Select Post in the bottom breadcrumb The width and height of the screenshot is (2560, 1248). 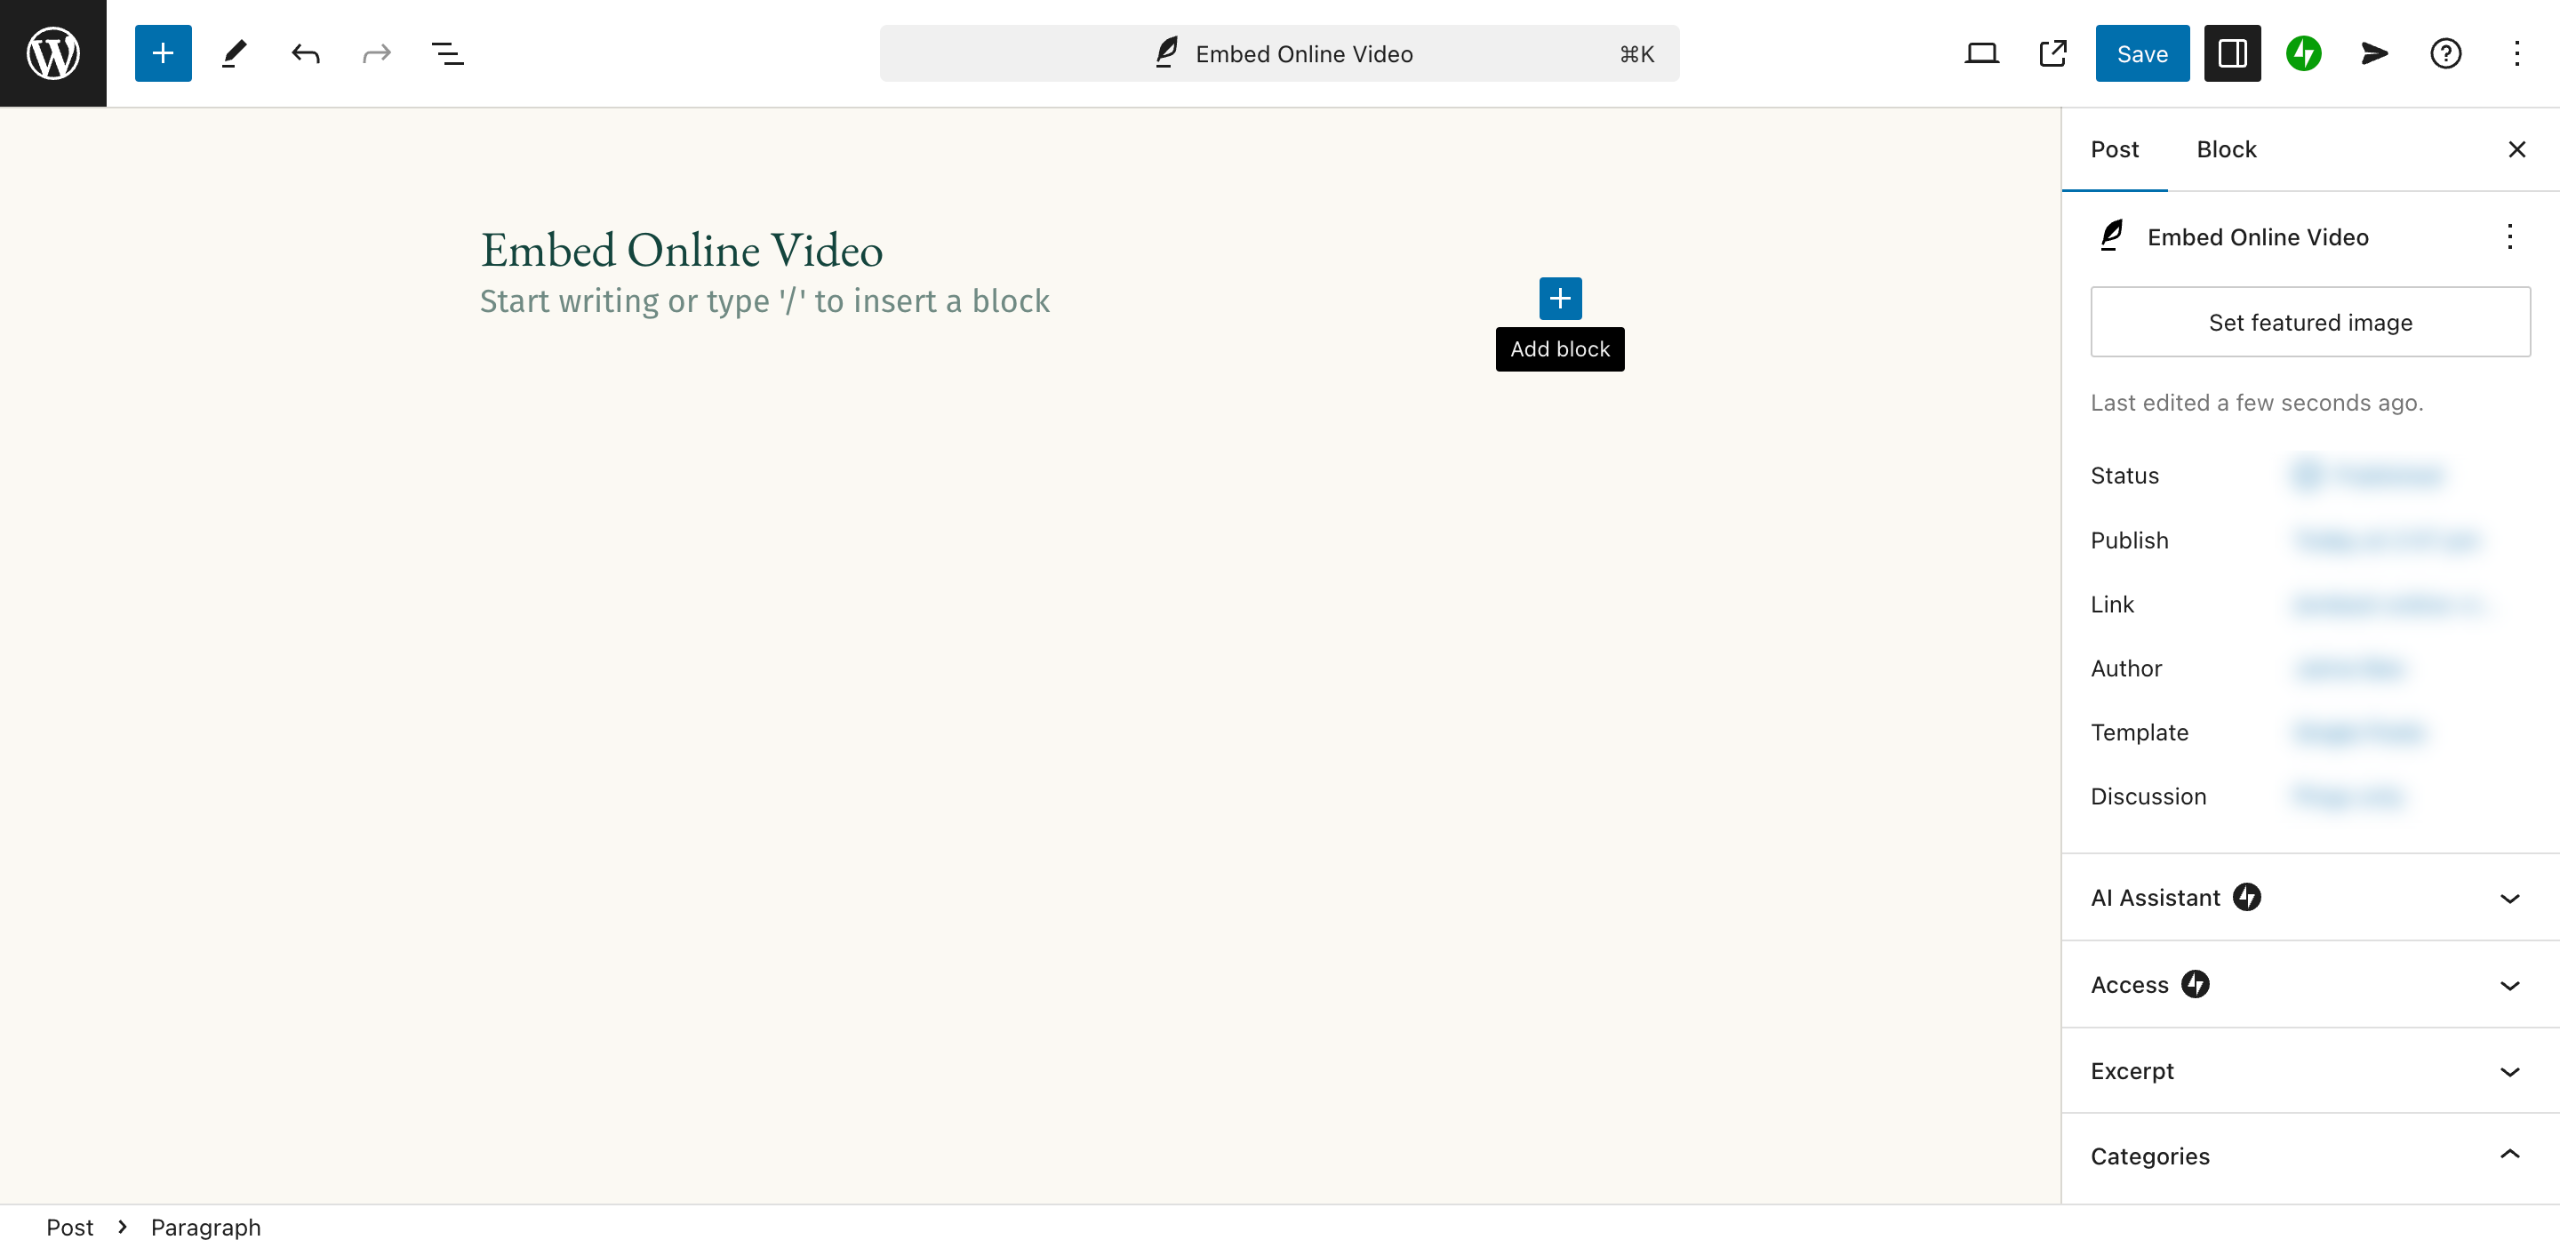pyautogui.click(x=70, y=1227)
